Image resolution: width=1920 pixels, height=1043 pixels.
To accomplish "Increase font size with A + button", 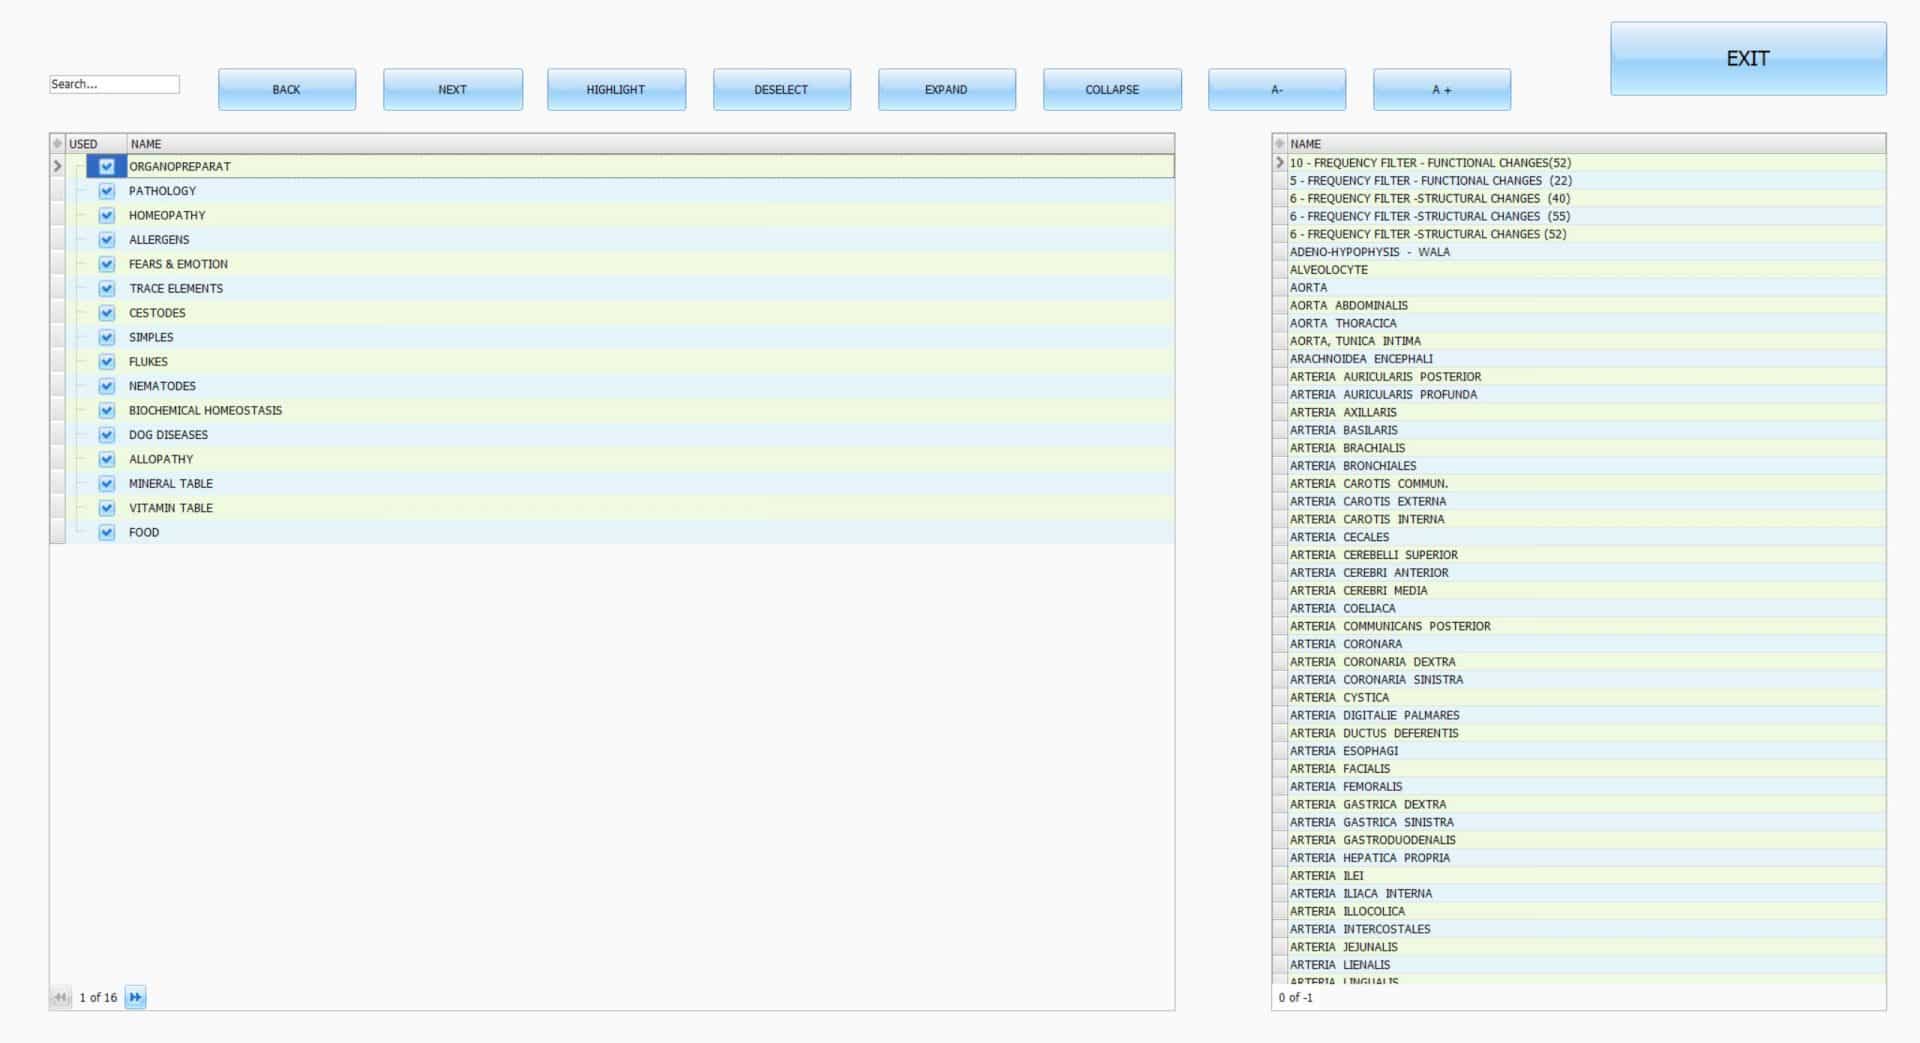I will 1442,89.
